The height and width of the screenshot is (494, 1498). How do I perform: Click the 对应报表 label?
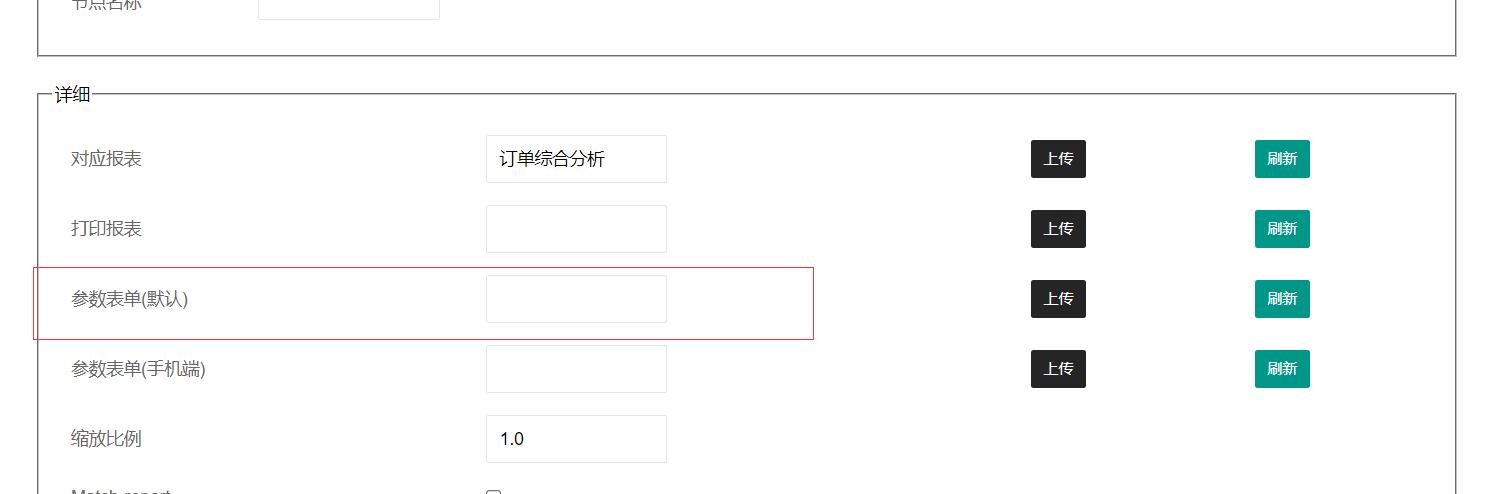tap(106, 159)
